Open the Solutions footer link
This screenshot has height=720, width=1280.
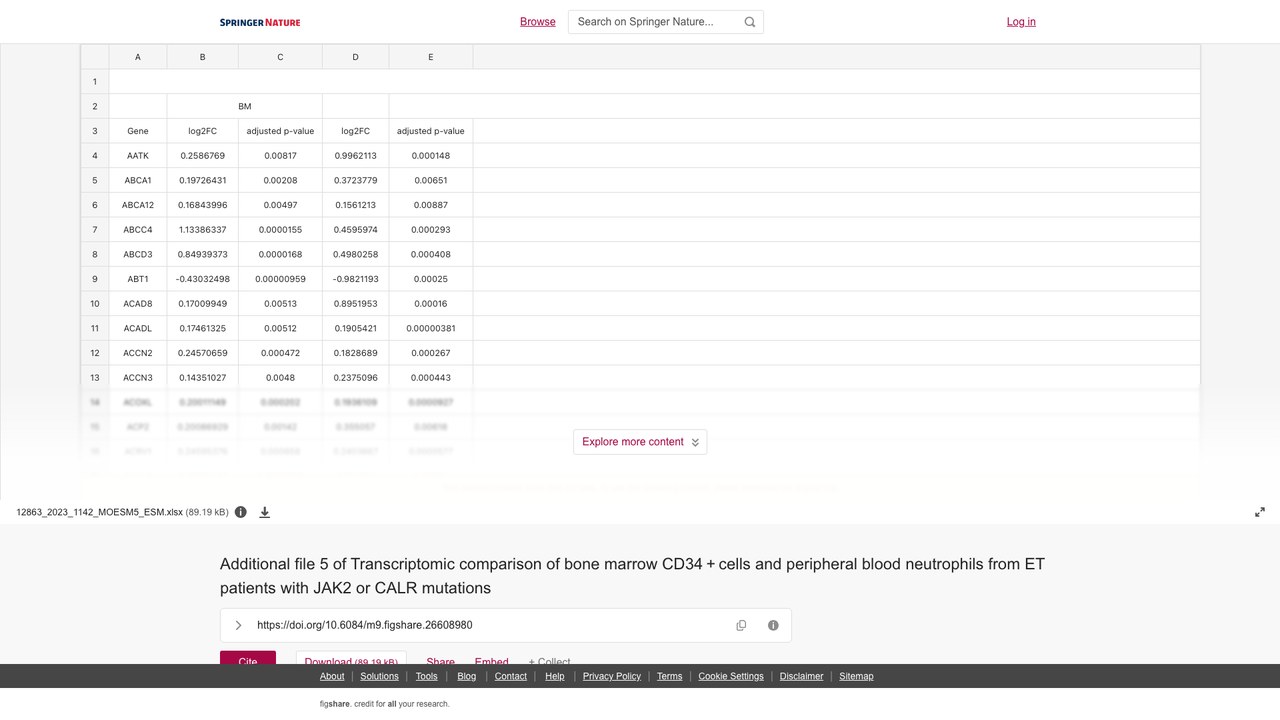click(x=379, y=676)
